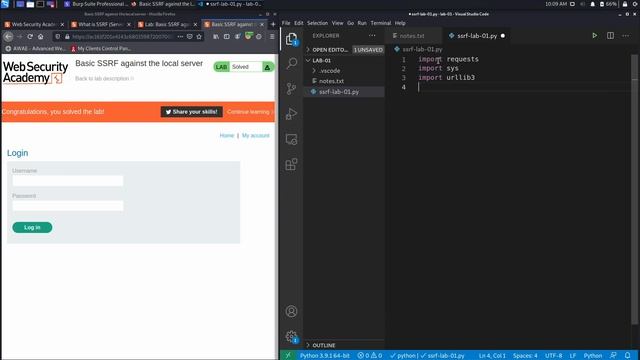
Task: Open Firefox page actions ellipsis
Action: coord(180,36)
